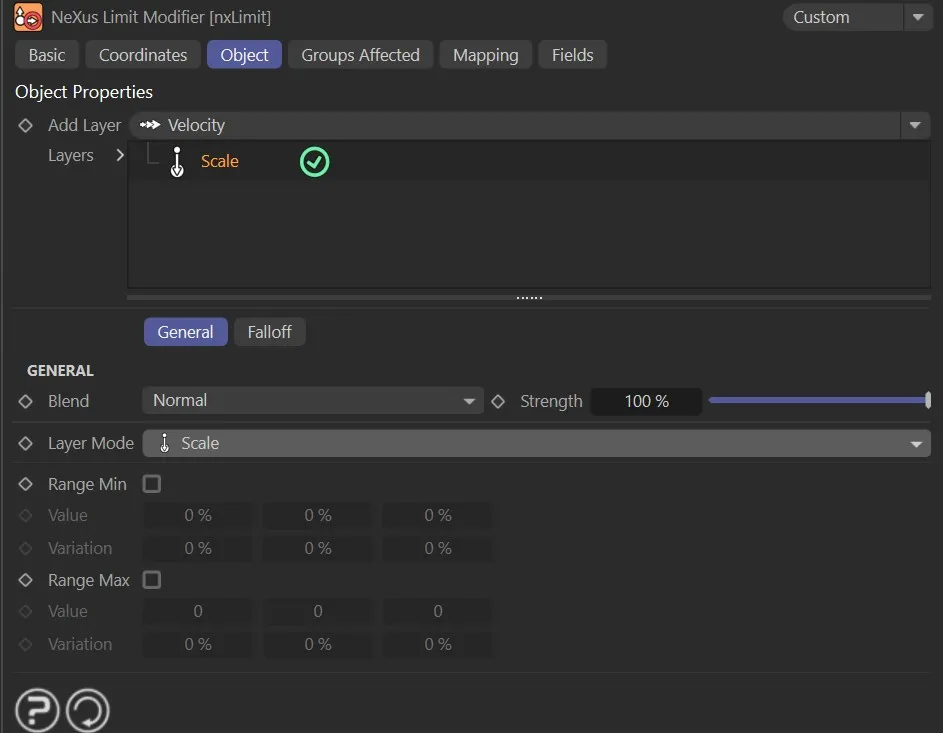Screen dimensions: 943x733
Task: Click the Scale layer icon in list
Action: coord(177,161)
